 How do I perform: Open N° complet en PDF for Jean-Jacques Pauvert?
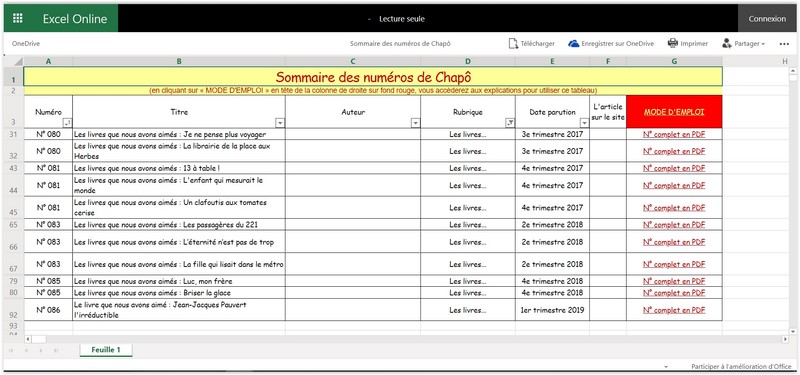(674, 310)
